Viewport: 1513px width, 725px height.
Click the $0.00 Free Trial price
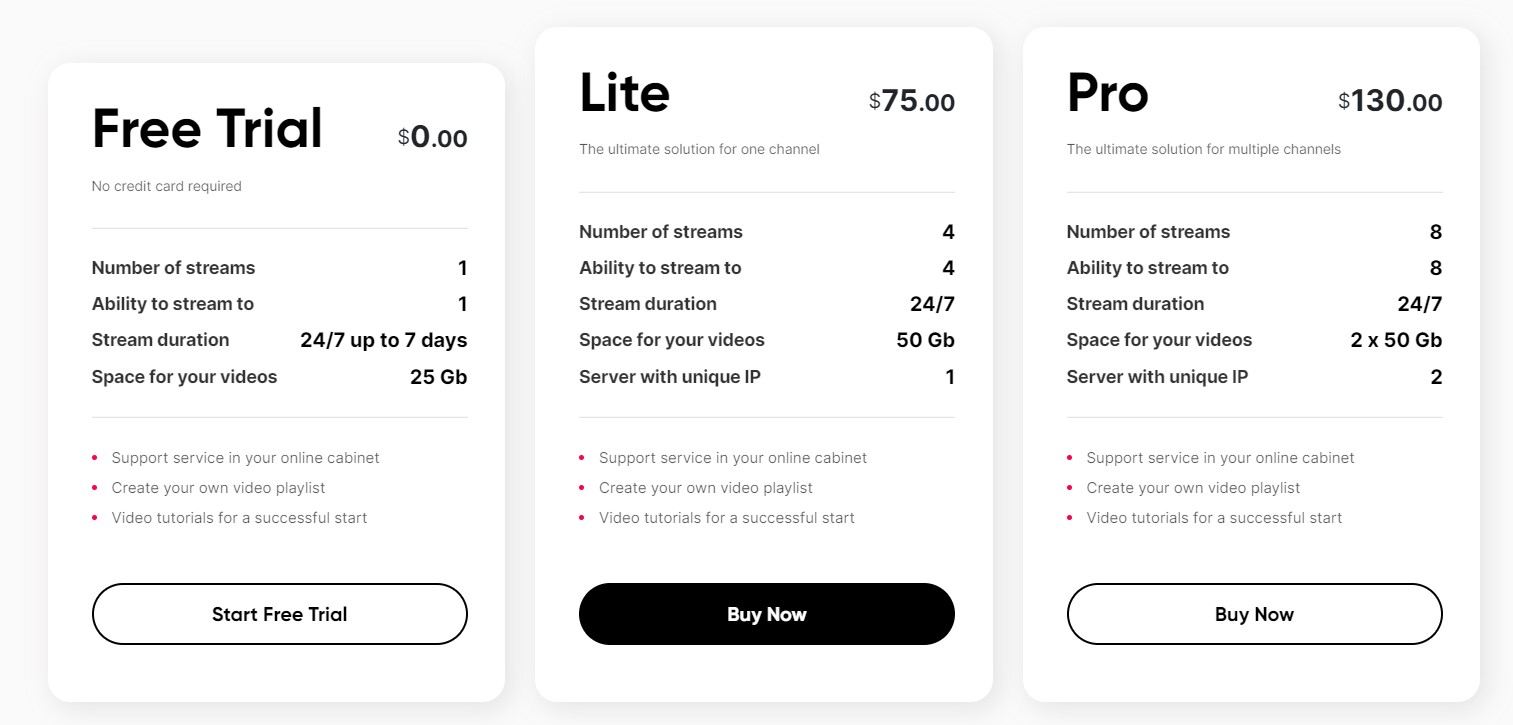[432, 138]
